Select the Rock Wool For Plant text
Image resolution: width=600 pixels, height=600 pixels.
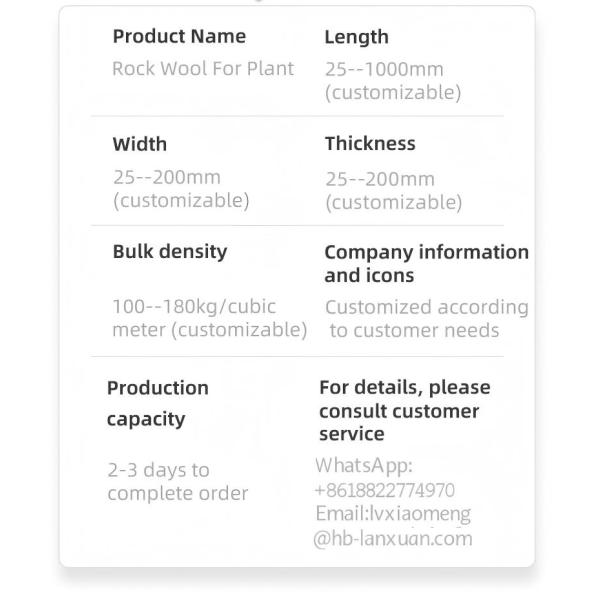click(x=203, y=69)
